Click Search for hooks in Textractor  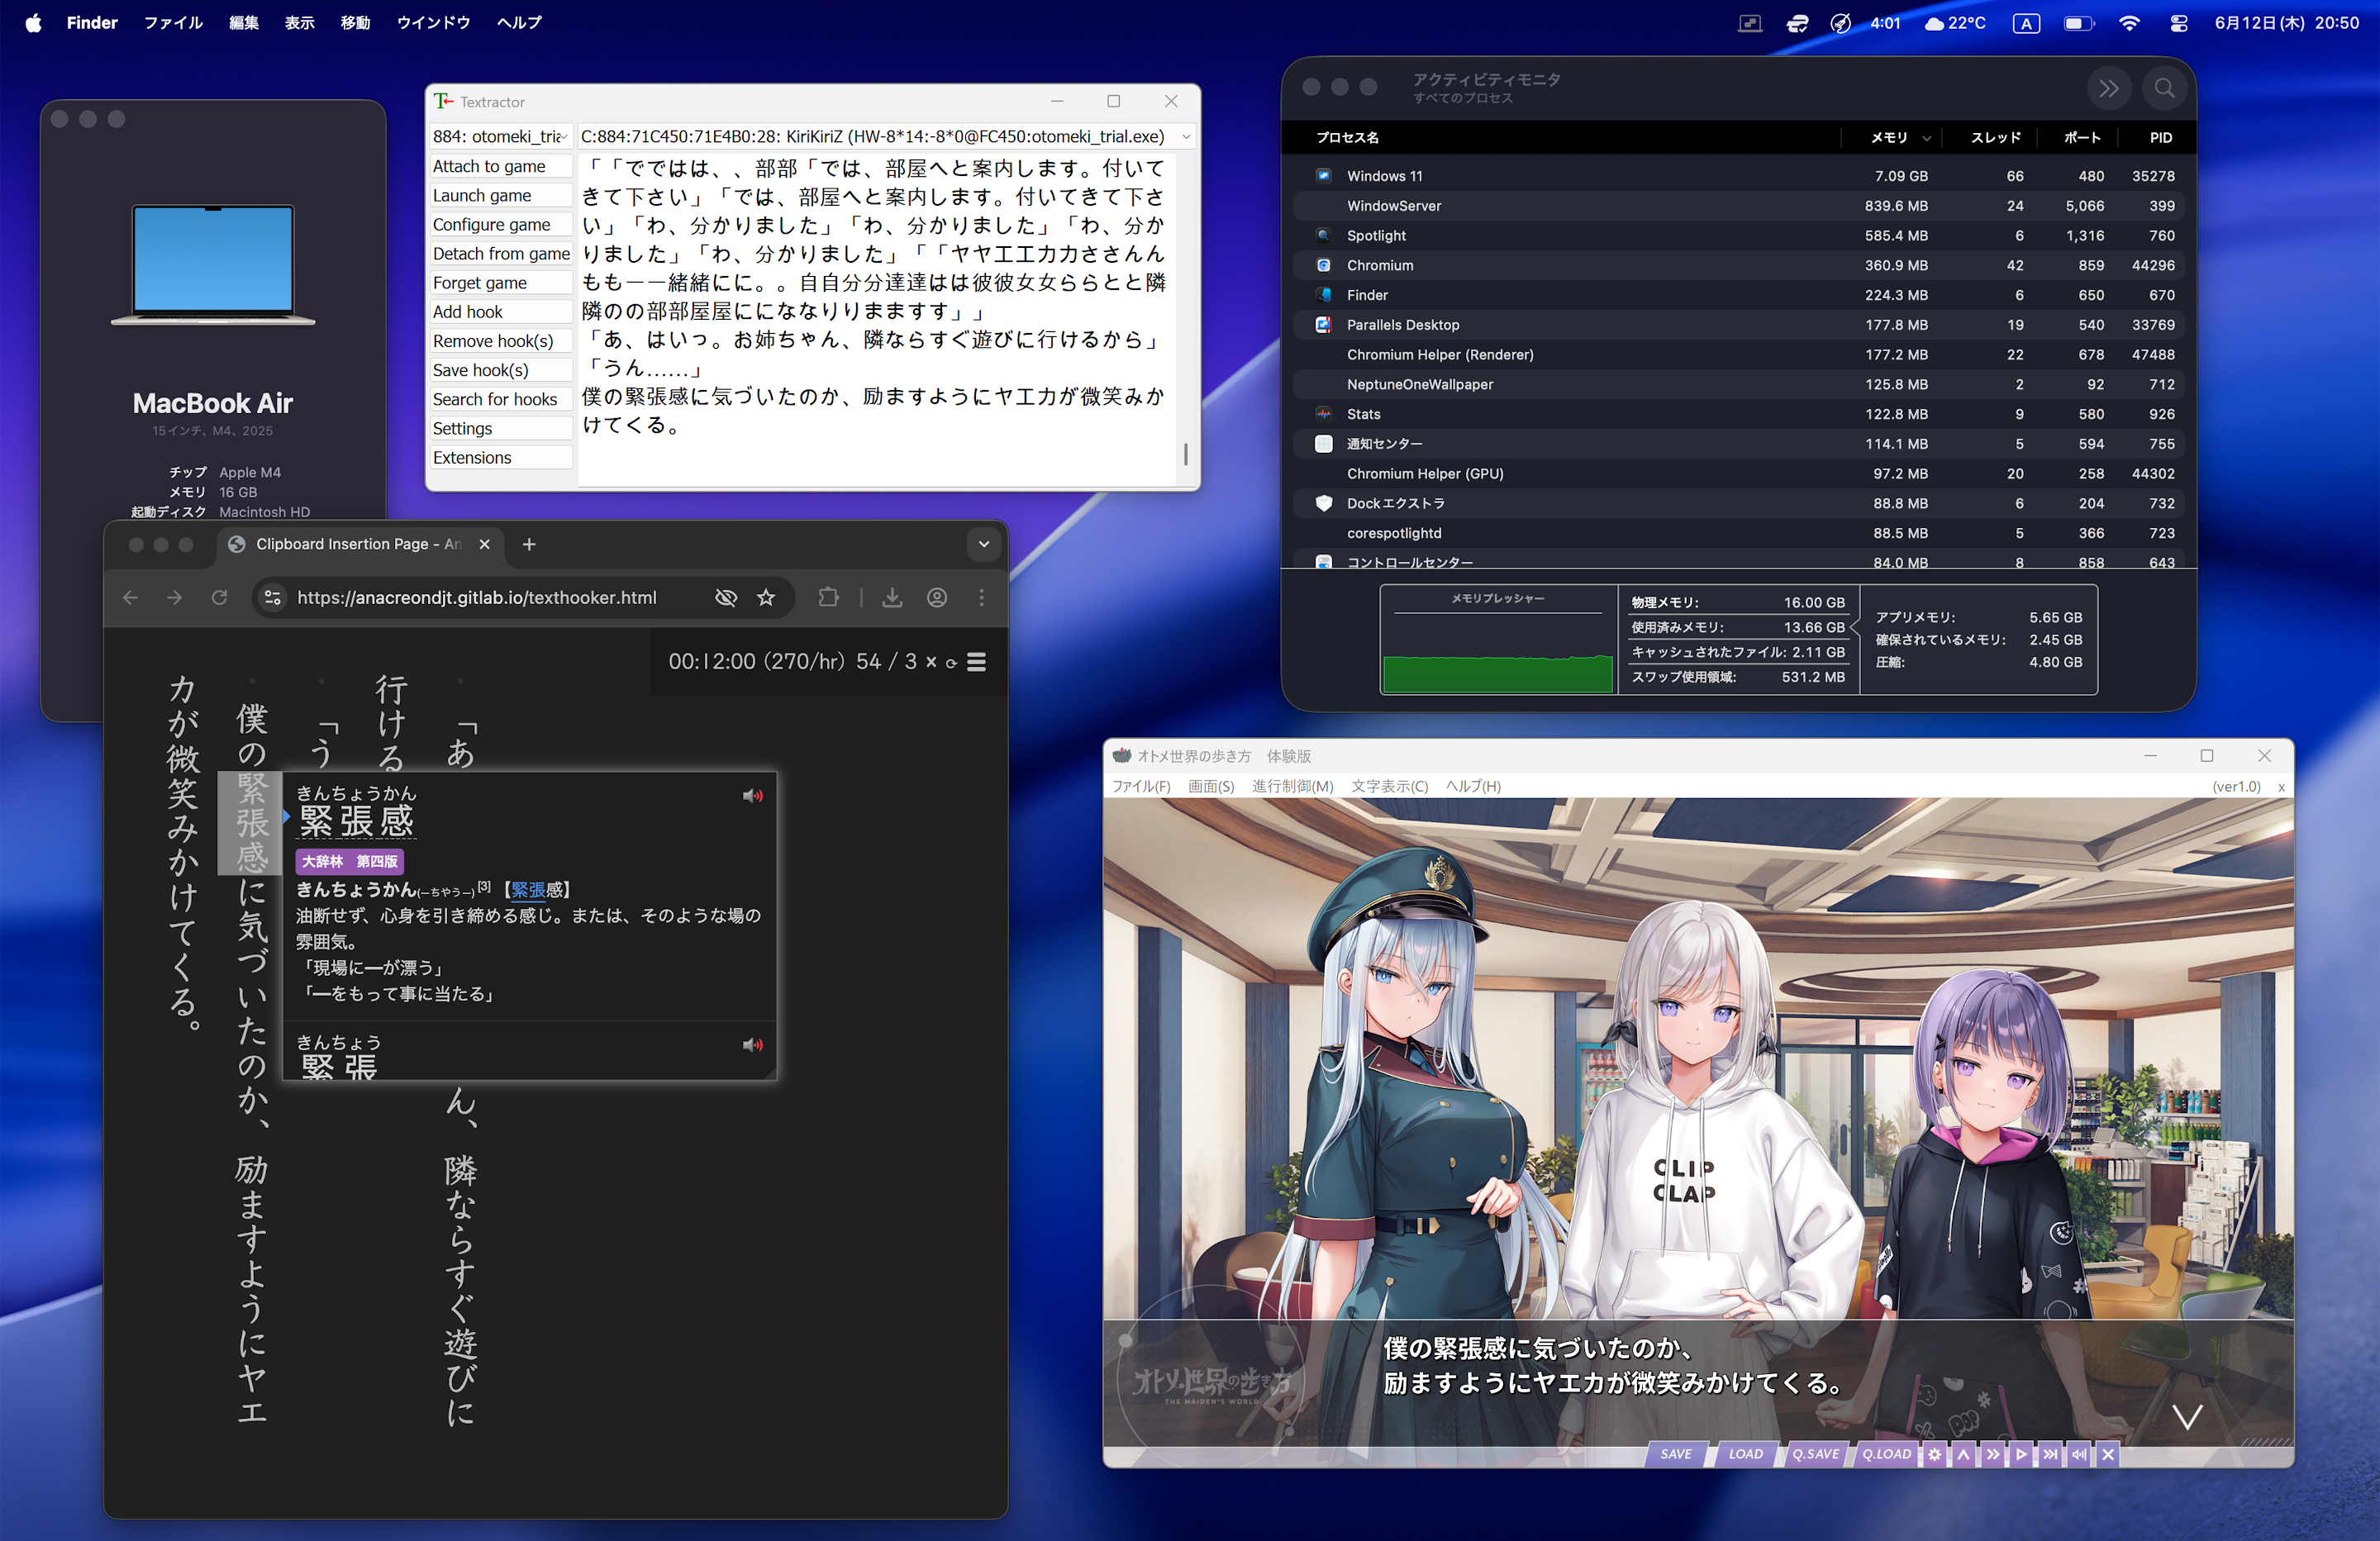(501, 399)
